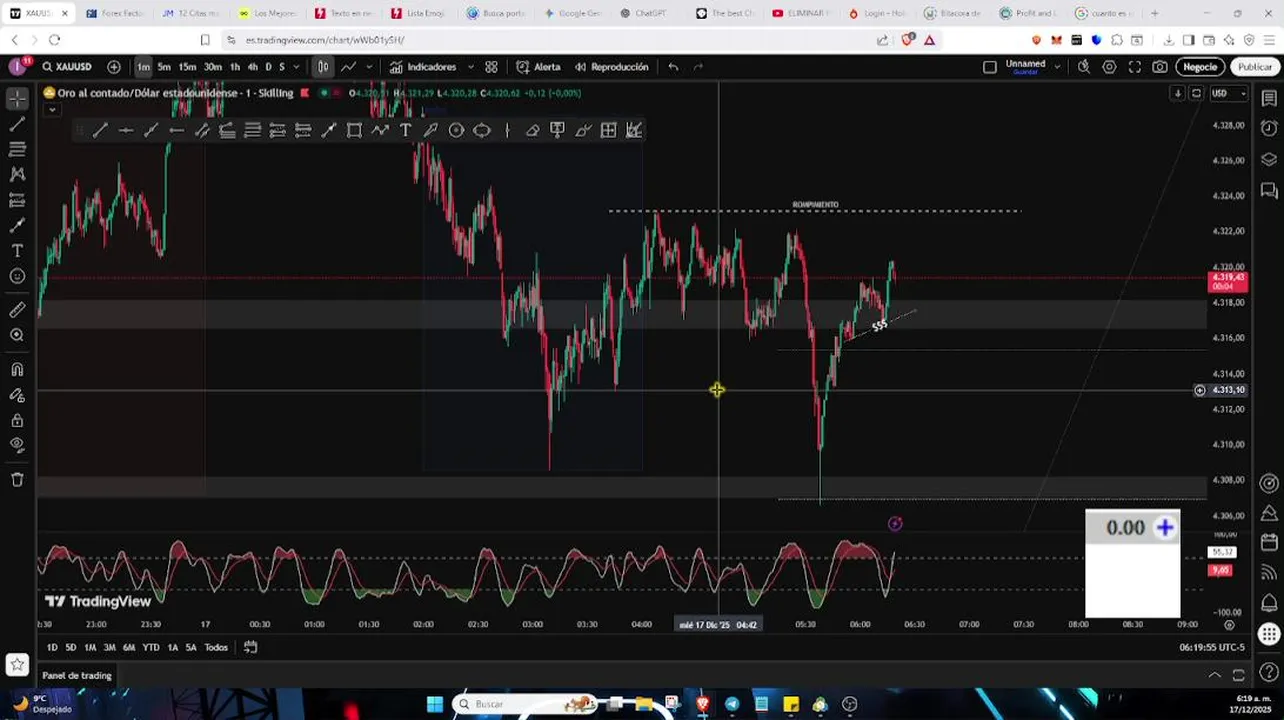Screen dimensions: 1284x720
Task: Take a chart snapshot with the camera icon
Action: (1159, 67)
